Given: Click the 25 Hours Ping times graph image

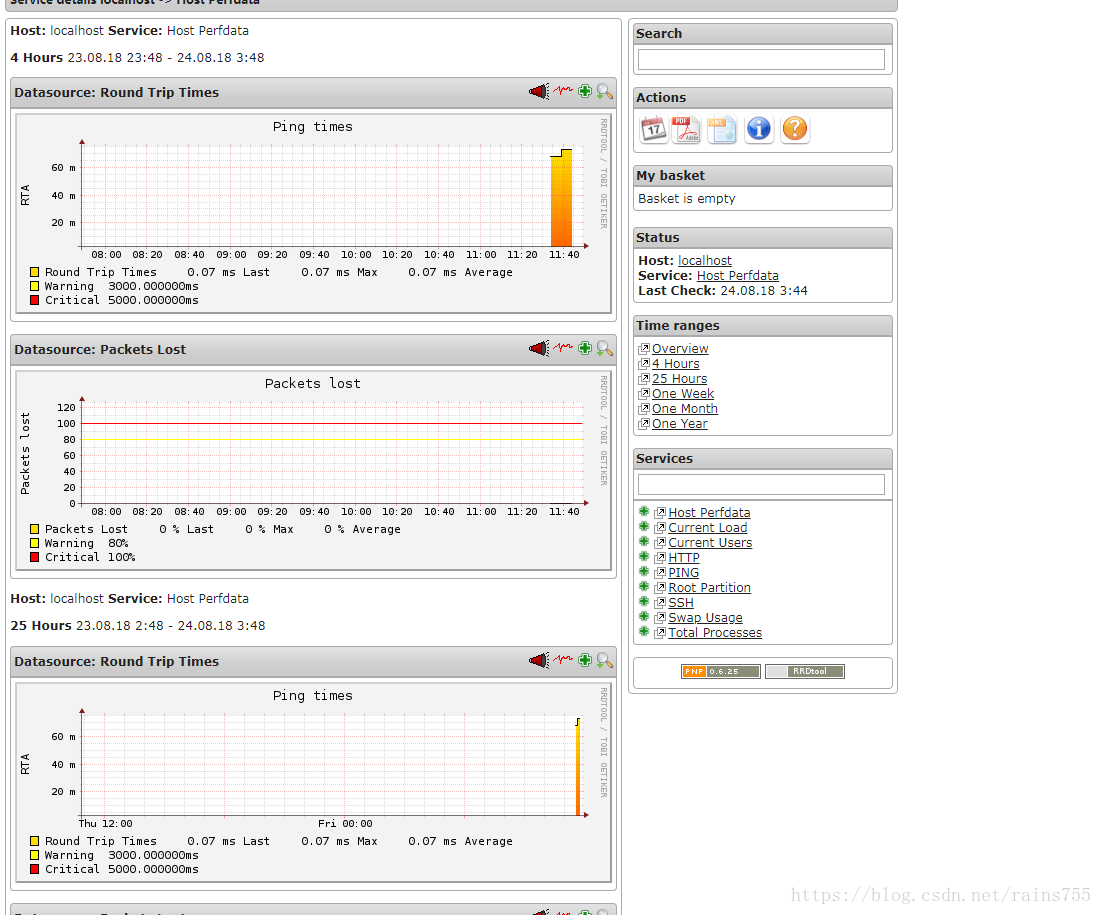Looking at the screenshot, I should click(x=313, y=782).
